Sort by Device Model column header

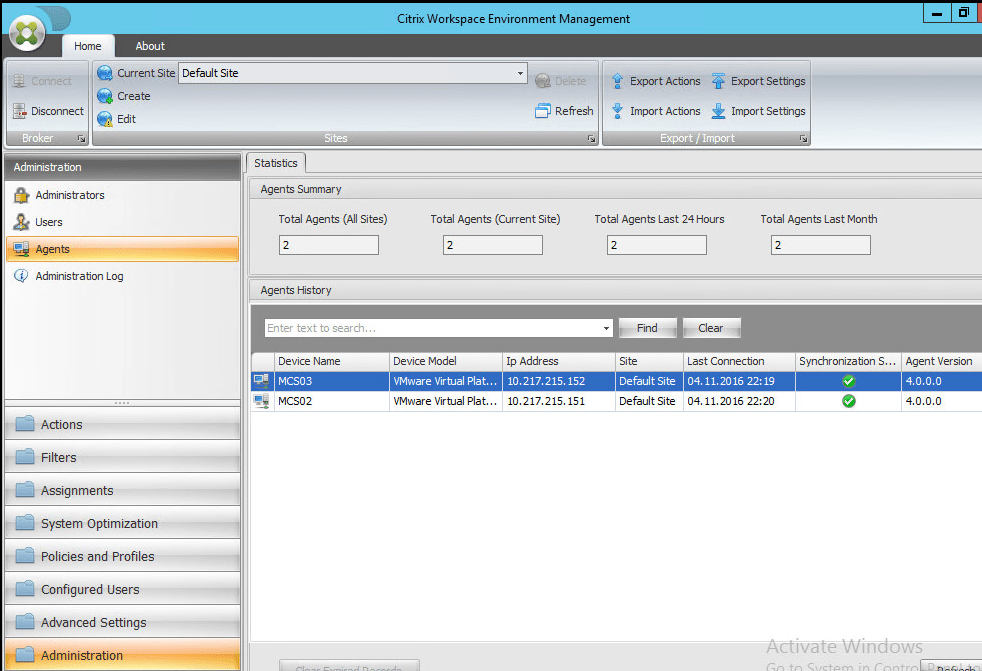445,361
